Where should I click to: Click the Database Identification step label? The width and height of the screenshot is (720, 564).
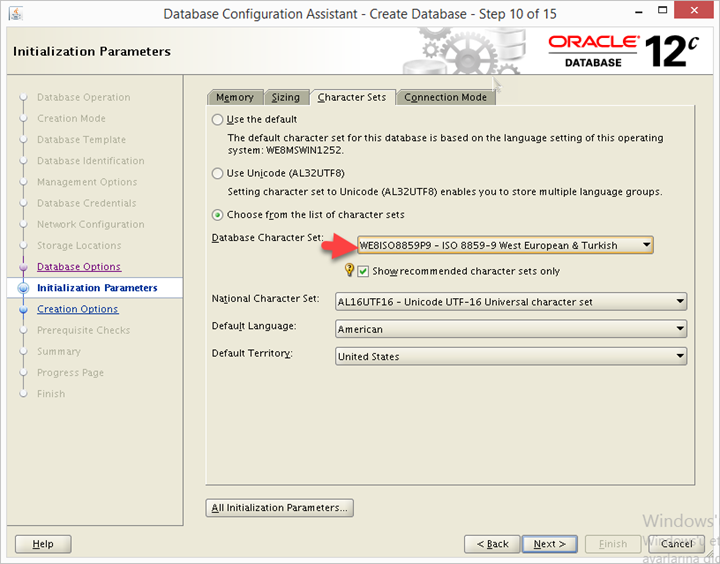pos(90,161)
